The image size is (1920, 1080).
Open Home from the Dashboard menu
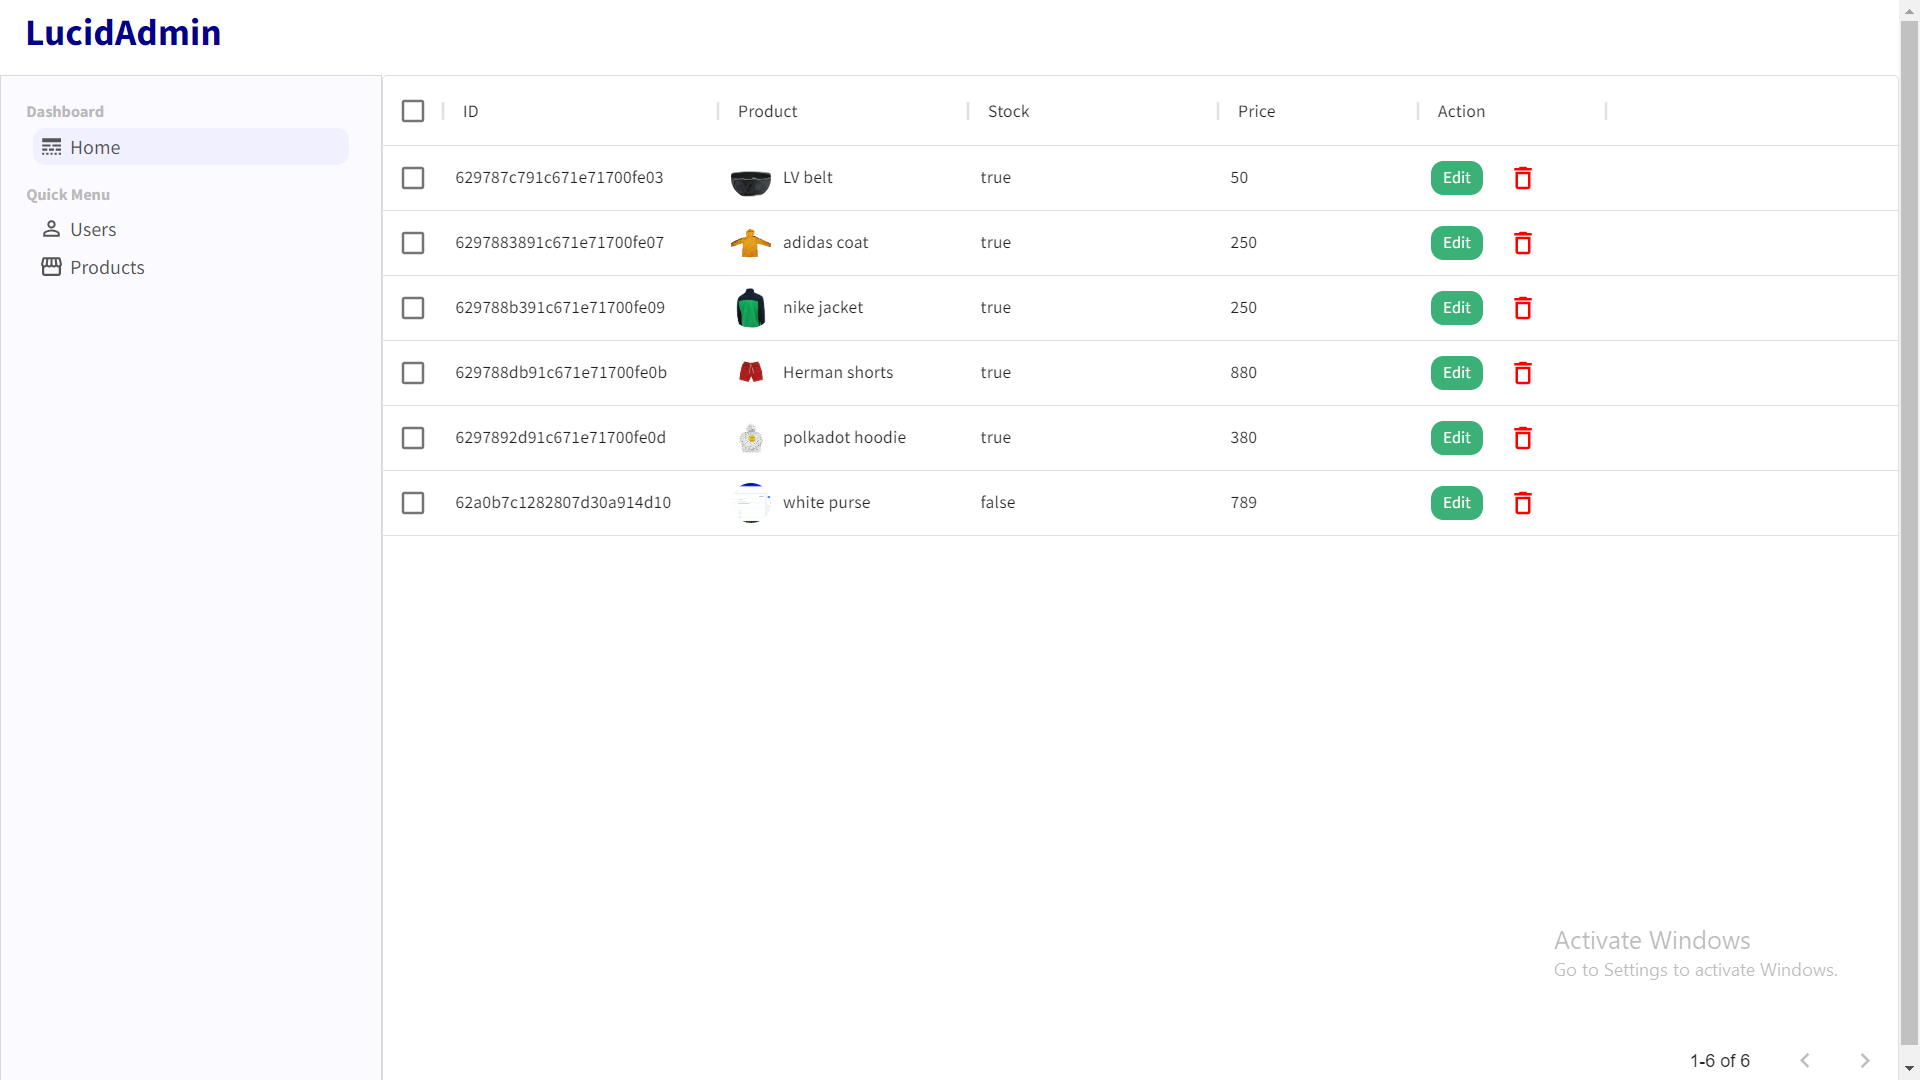(x=95, y=147)
